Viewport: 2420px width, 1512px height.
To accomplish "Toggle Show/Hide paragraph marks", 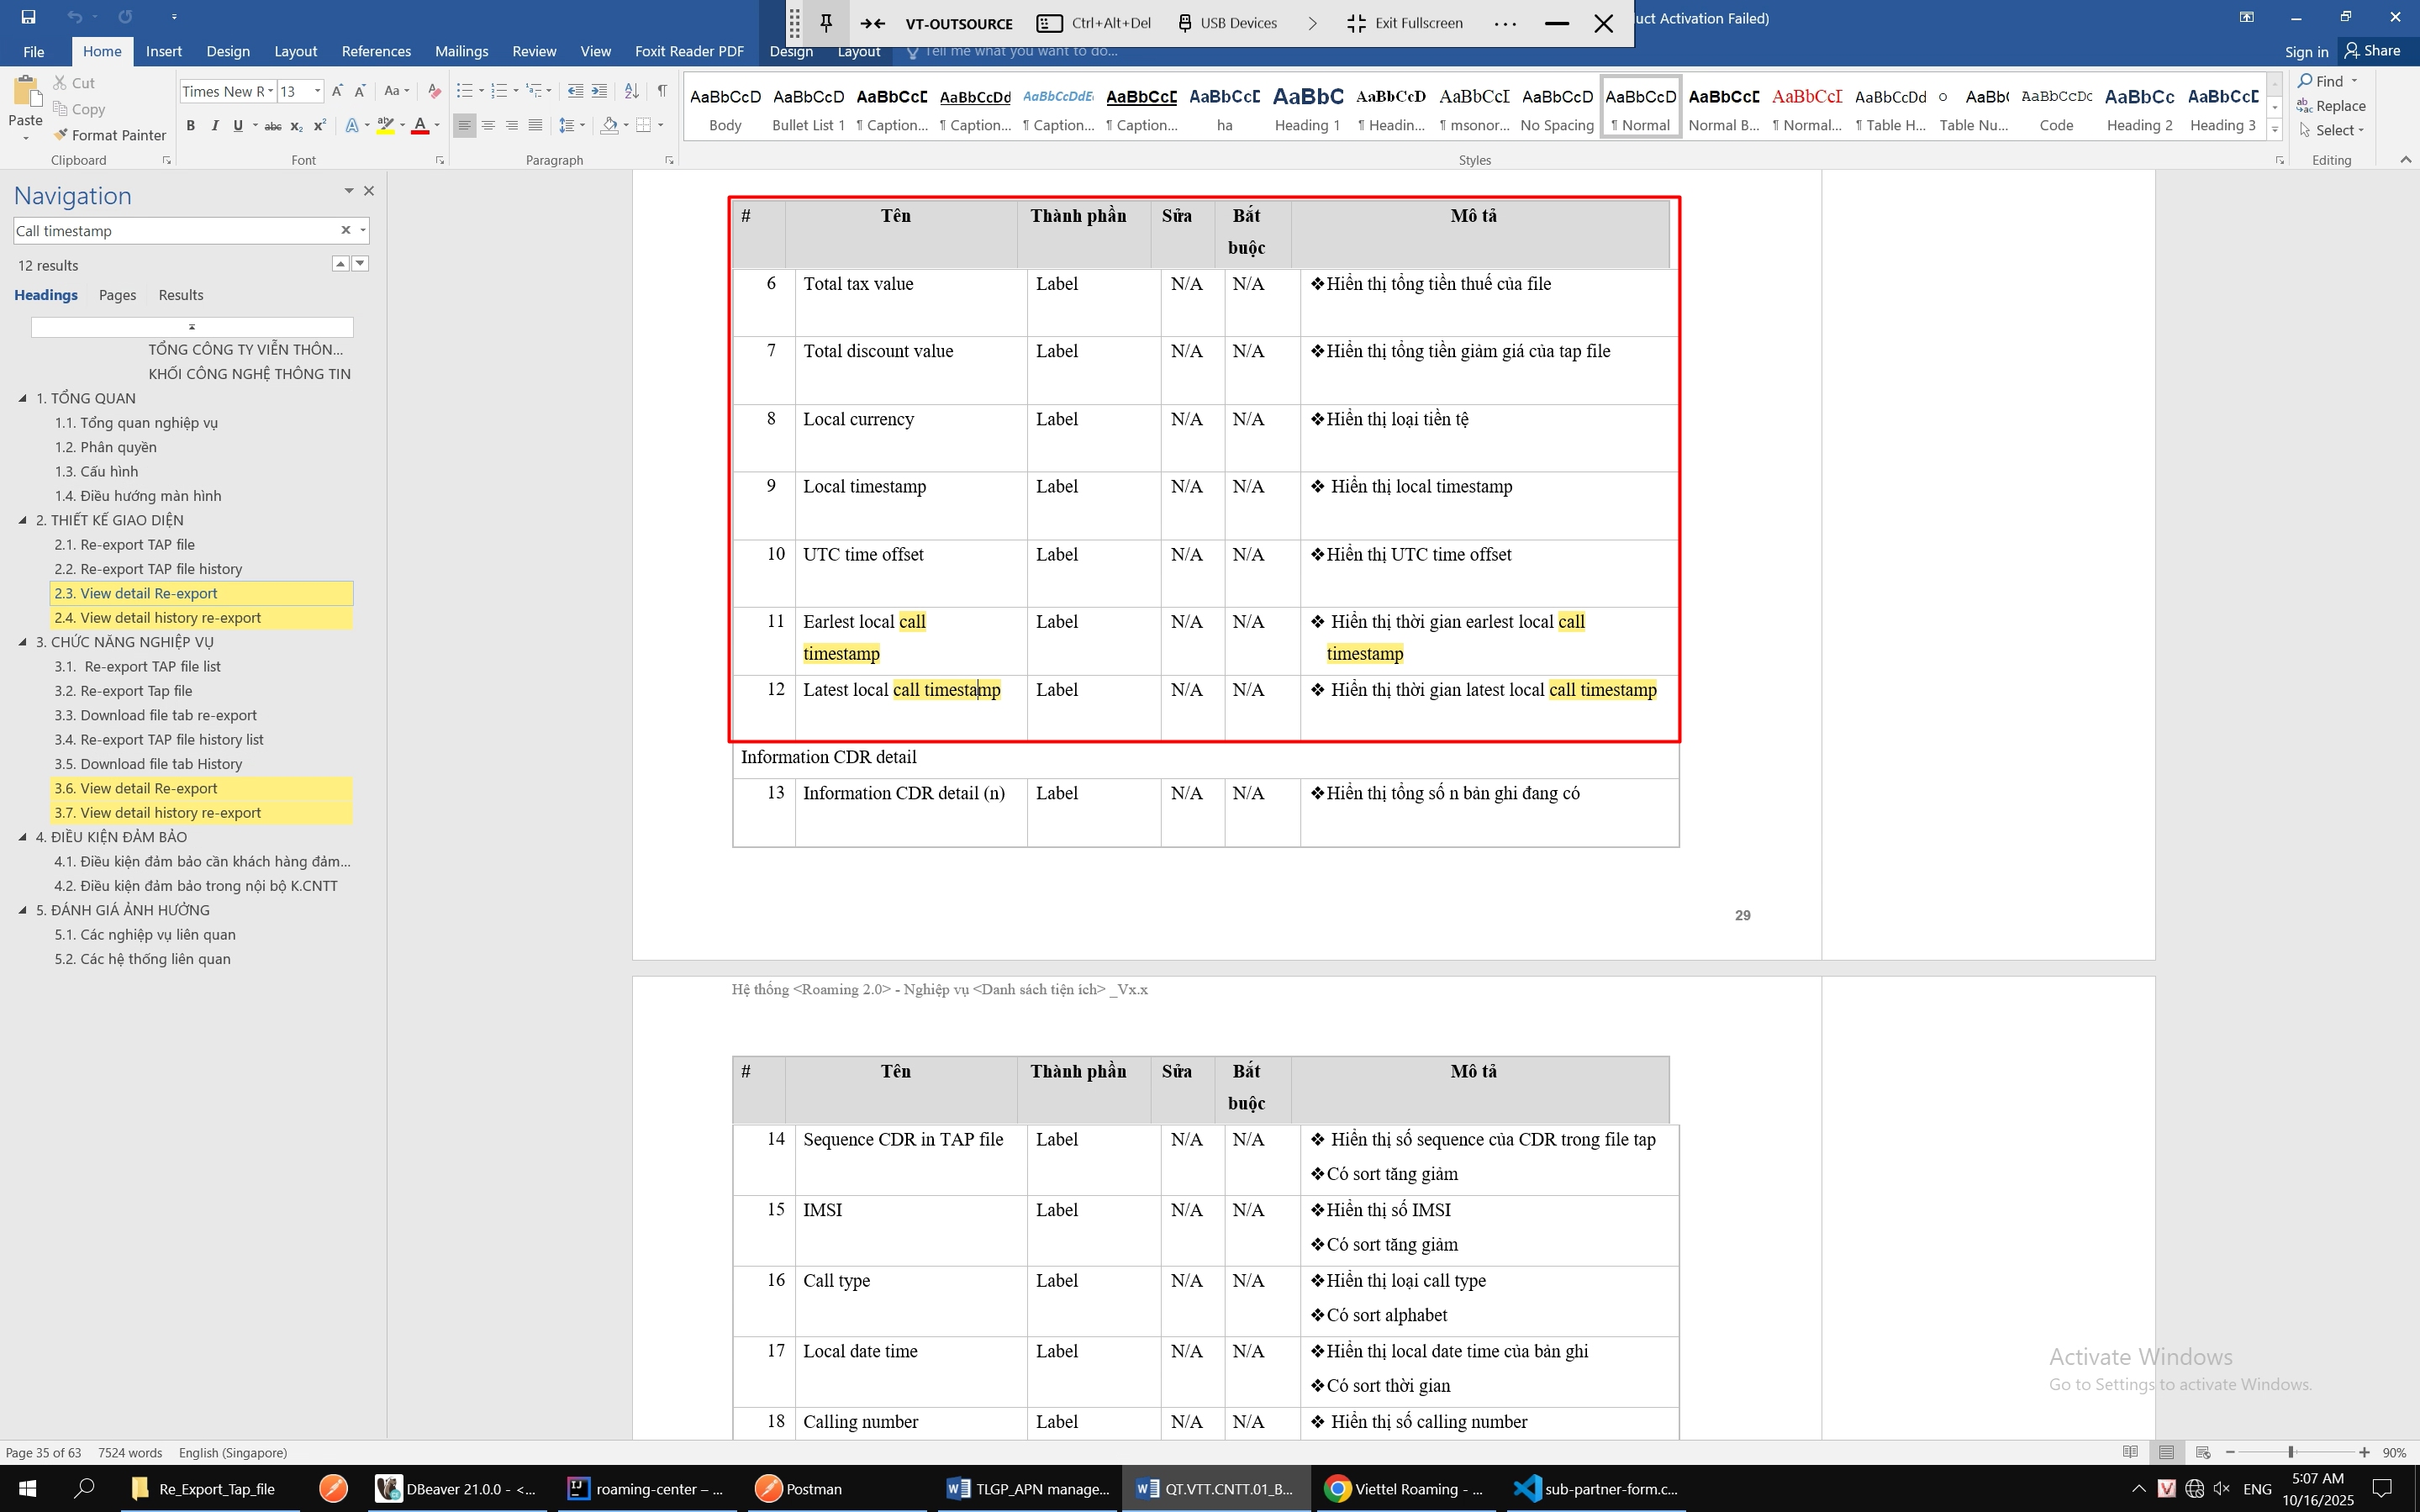I will tap(662, 91).
